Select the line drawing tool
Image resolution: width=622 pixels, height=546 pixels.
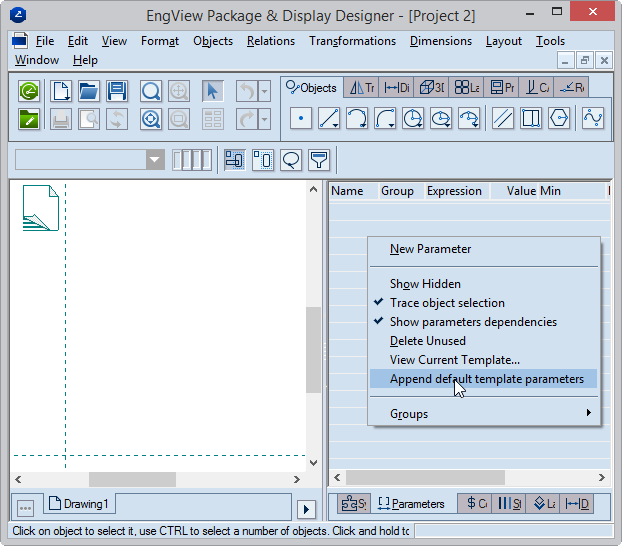pos(329,119)
